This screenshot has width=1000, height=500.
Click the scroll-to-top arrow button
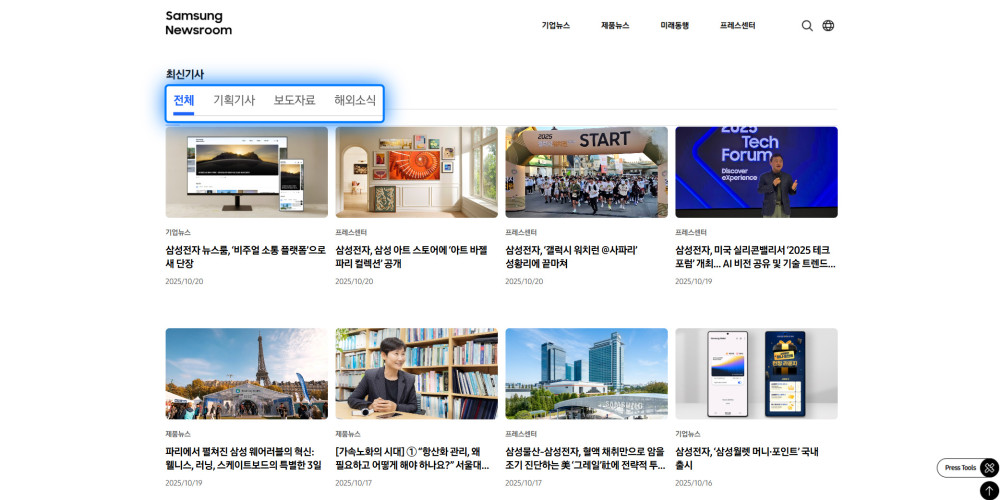coord(989,491)
